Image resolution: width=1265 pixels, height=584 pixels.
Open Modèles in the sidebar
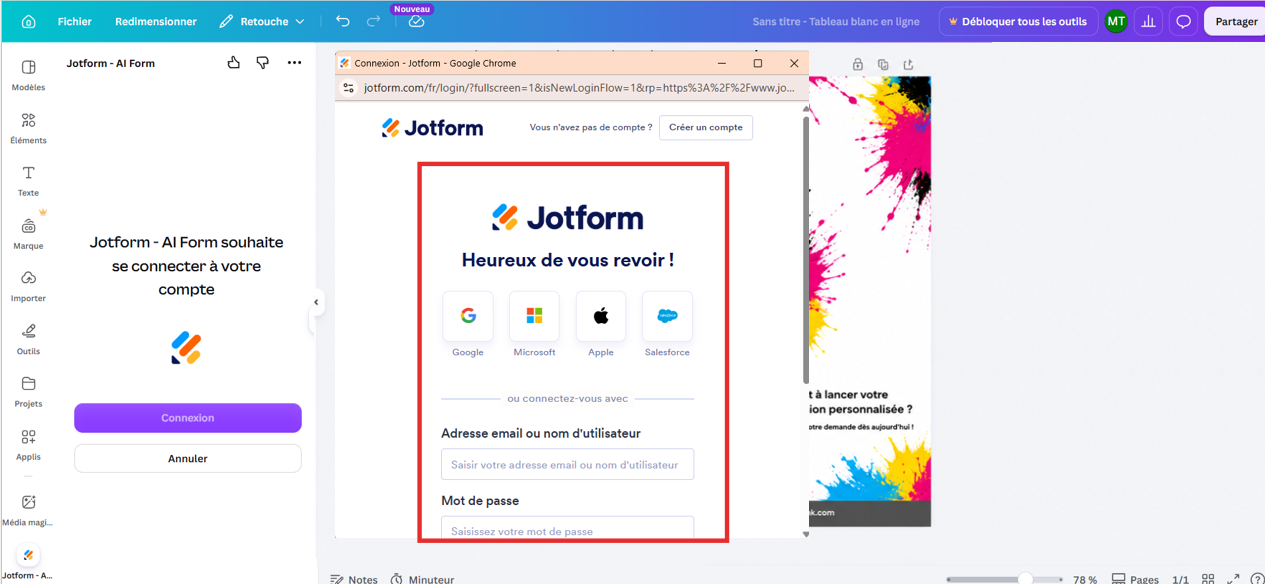point(28,75)
